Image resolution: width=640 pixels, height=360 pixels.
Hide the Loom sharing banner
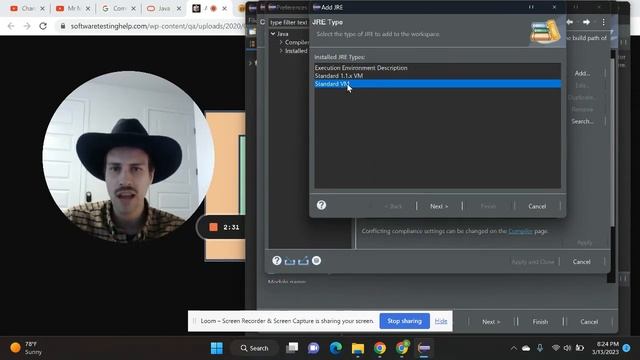(x=441, y=321)
